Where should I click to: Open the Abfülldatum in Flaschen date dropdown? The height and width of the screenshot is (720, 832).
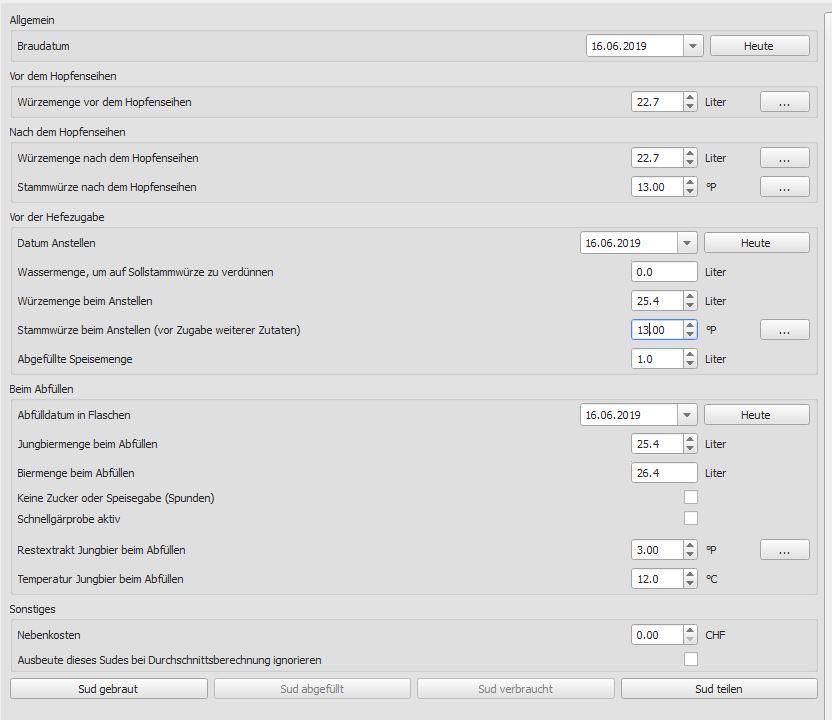[687, 415]
